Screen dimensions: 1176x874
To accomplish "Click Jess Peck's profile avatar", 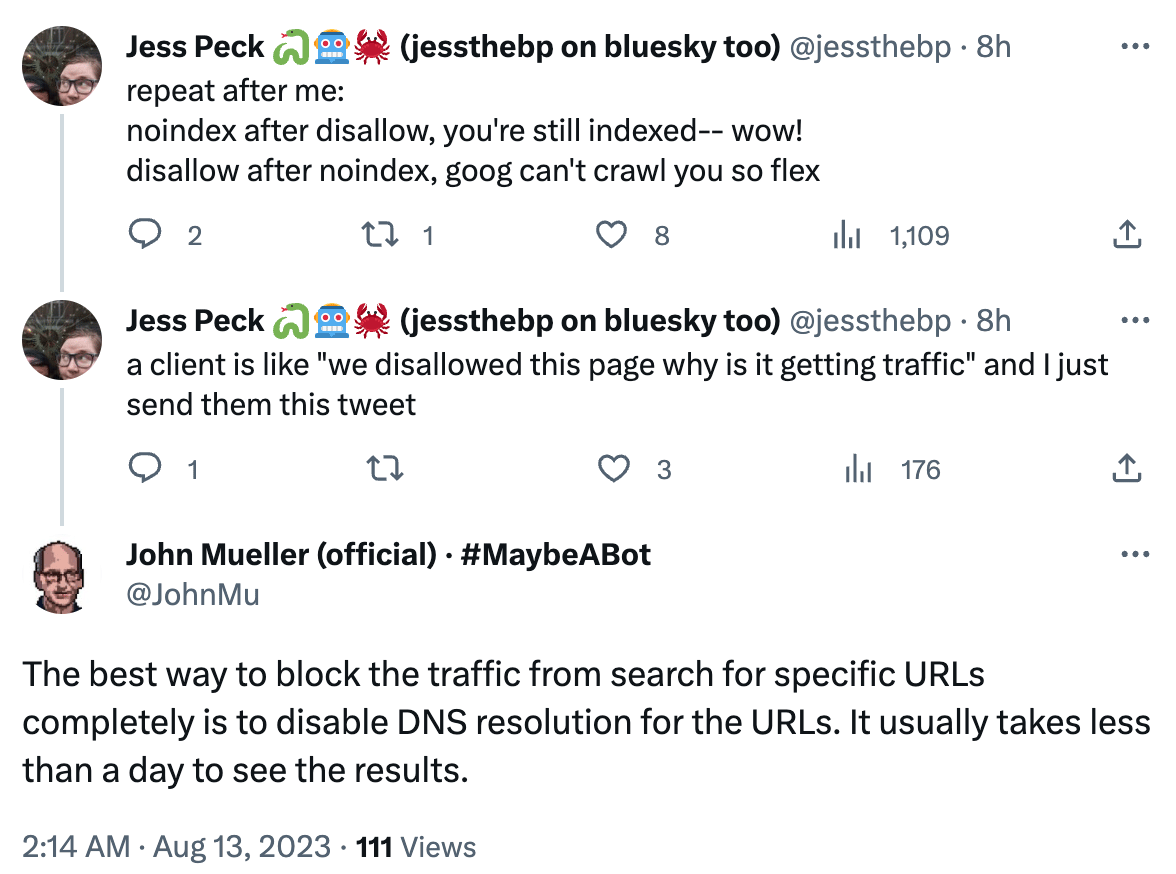I will (x=61, y=66).
